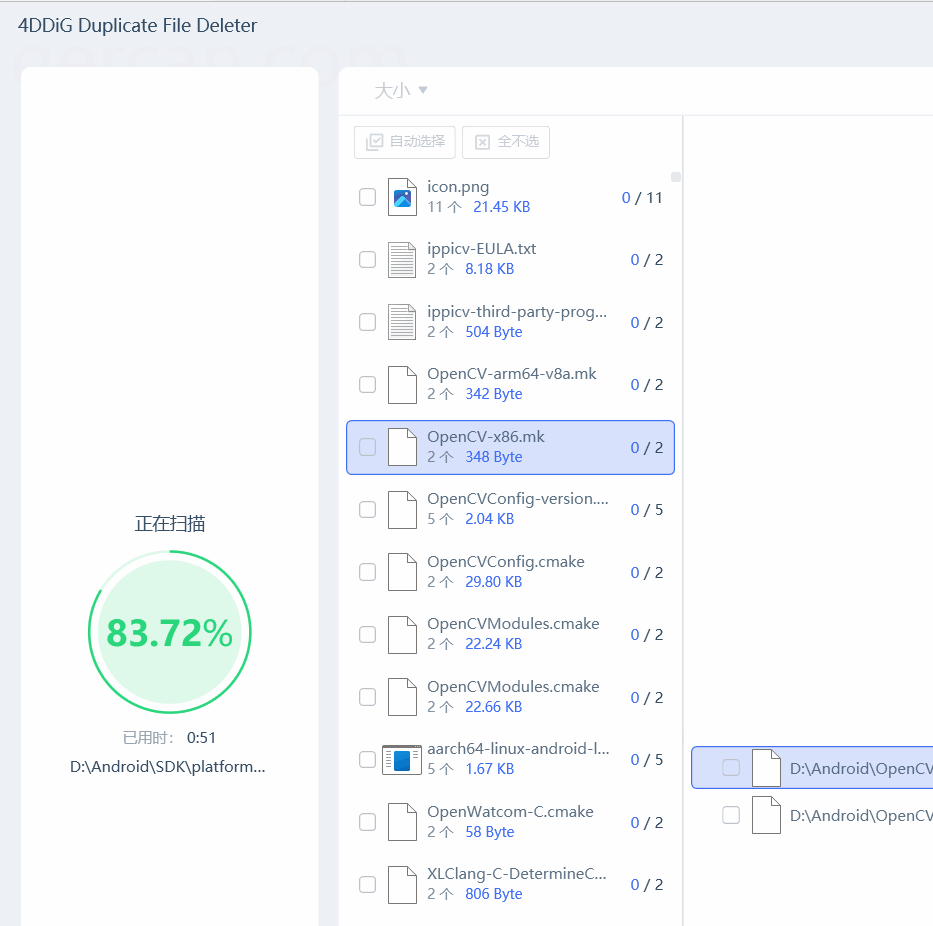Tick the OpenCVConfig.cmake checkbox
The height and width of the screenshot is (926, 933).
368,572
